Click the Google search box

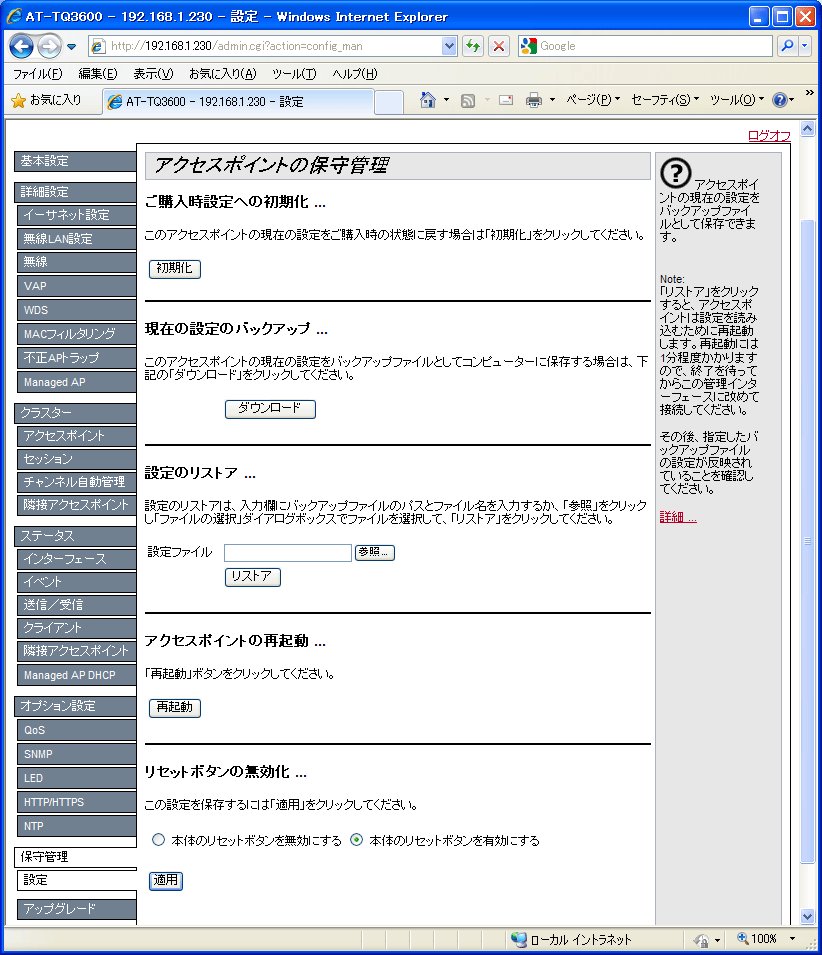point(645,46)
